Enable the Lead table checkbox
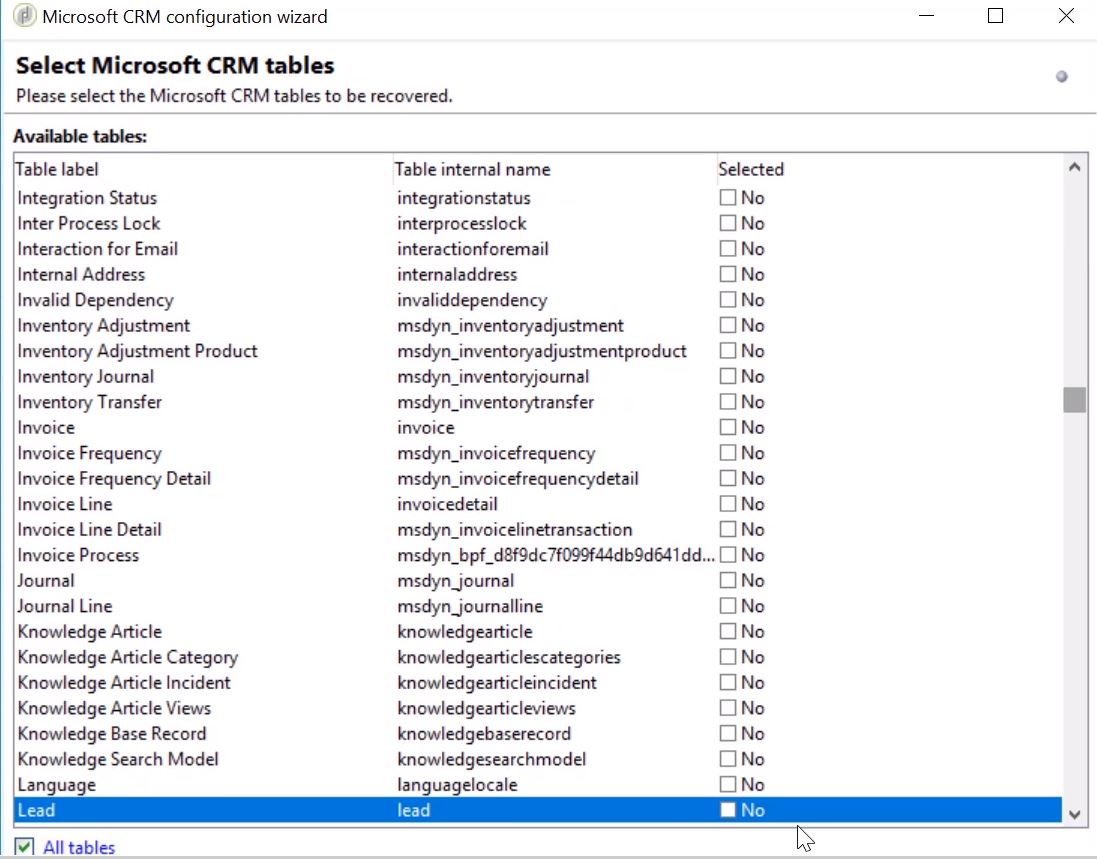 (728, 811)
